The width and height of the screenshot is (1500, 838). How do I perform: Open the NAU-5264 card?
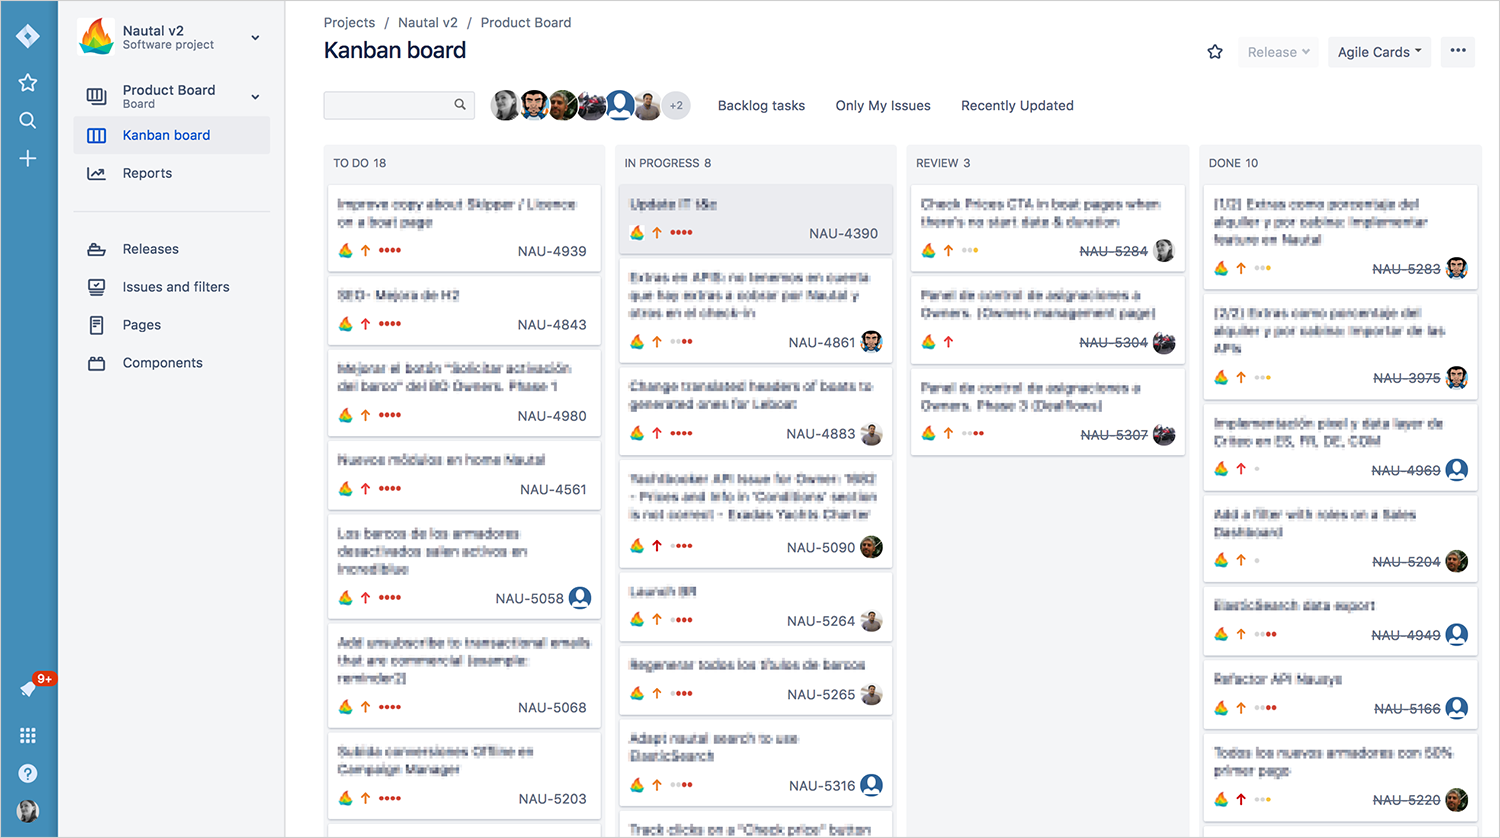pos(756,606)
